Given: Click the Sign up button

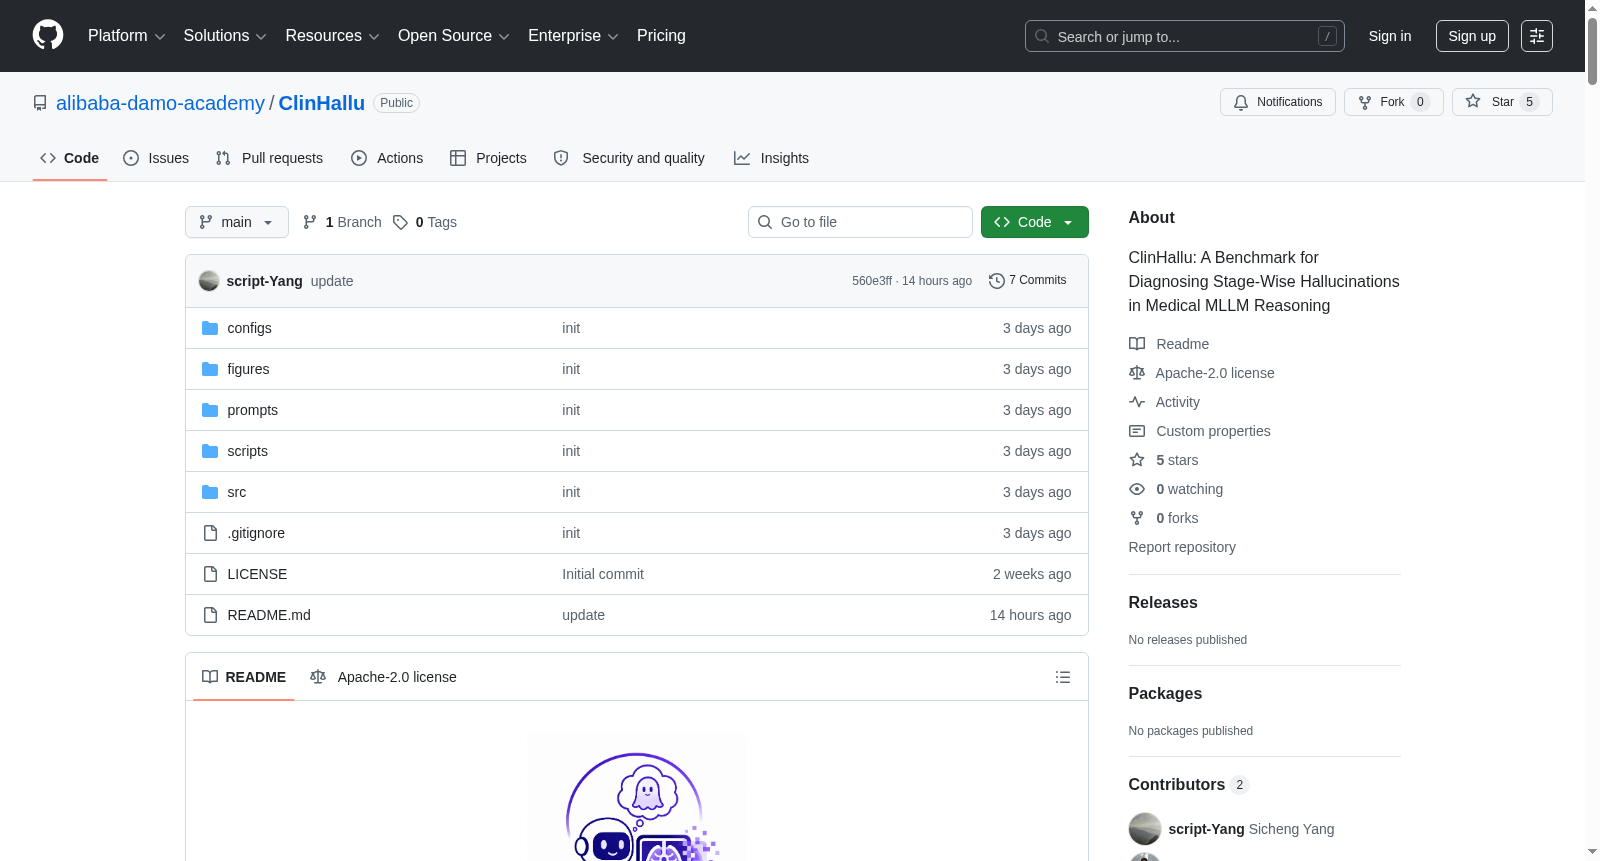Looking at the screenshot, I should coord(1472,36).
